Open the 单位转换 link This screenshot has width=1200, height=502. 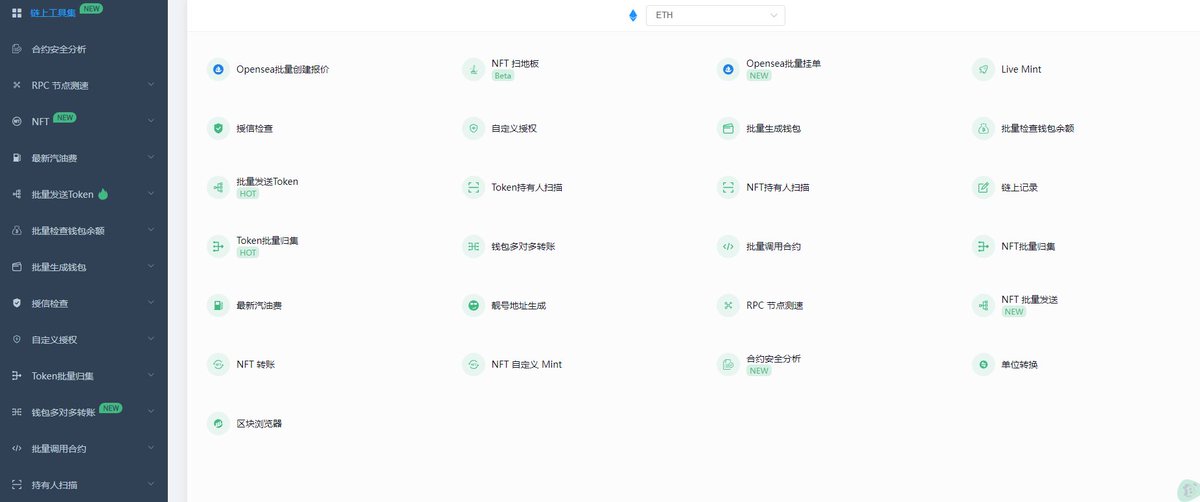tap(1019, 365)
